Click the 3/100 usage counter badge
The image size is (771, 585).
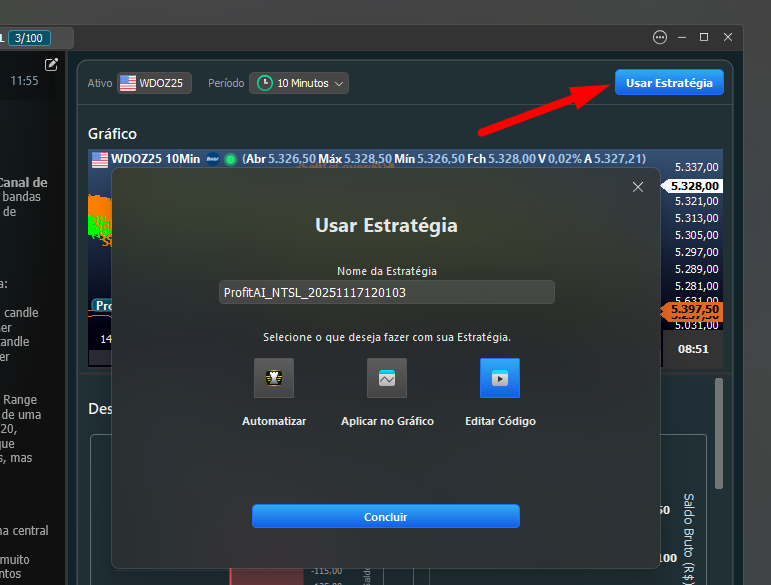click(29, 38)
